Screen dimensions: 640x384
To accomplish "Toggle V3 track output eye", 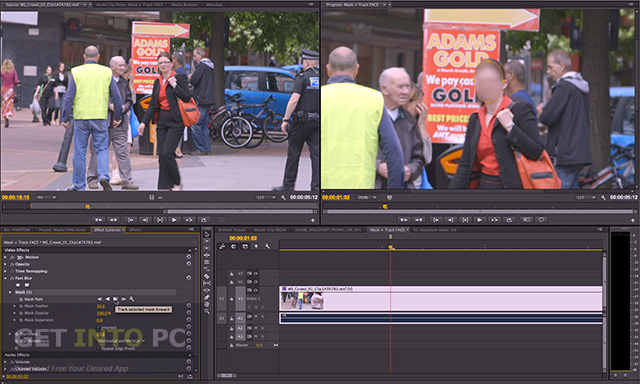I will tap(256, 274).
